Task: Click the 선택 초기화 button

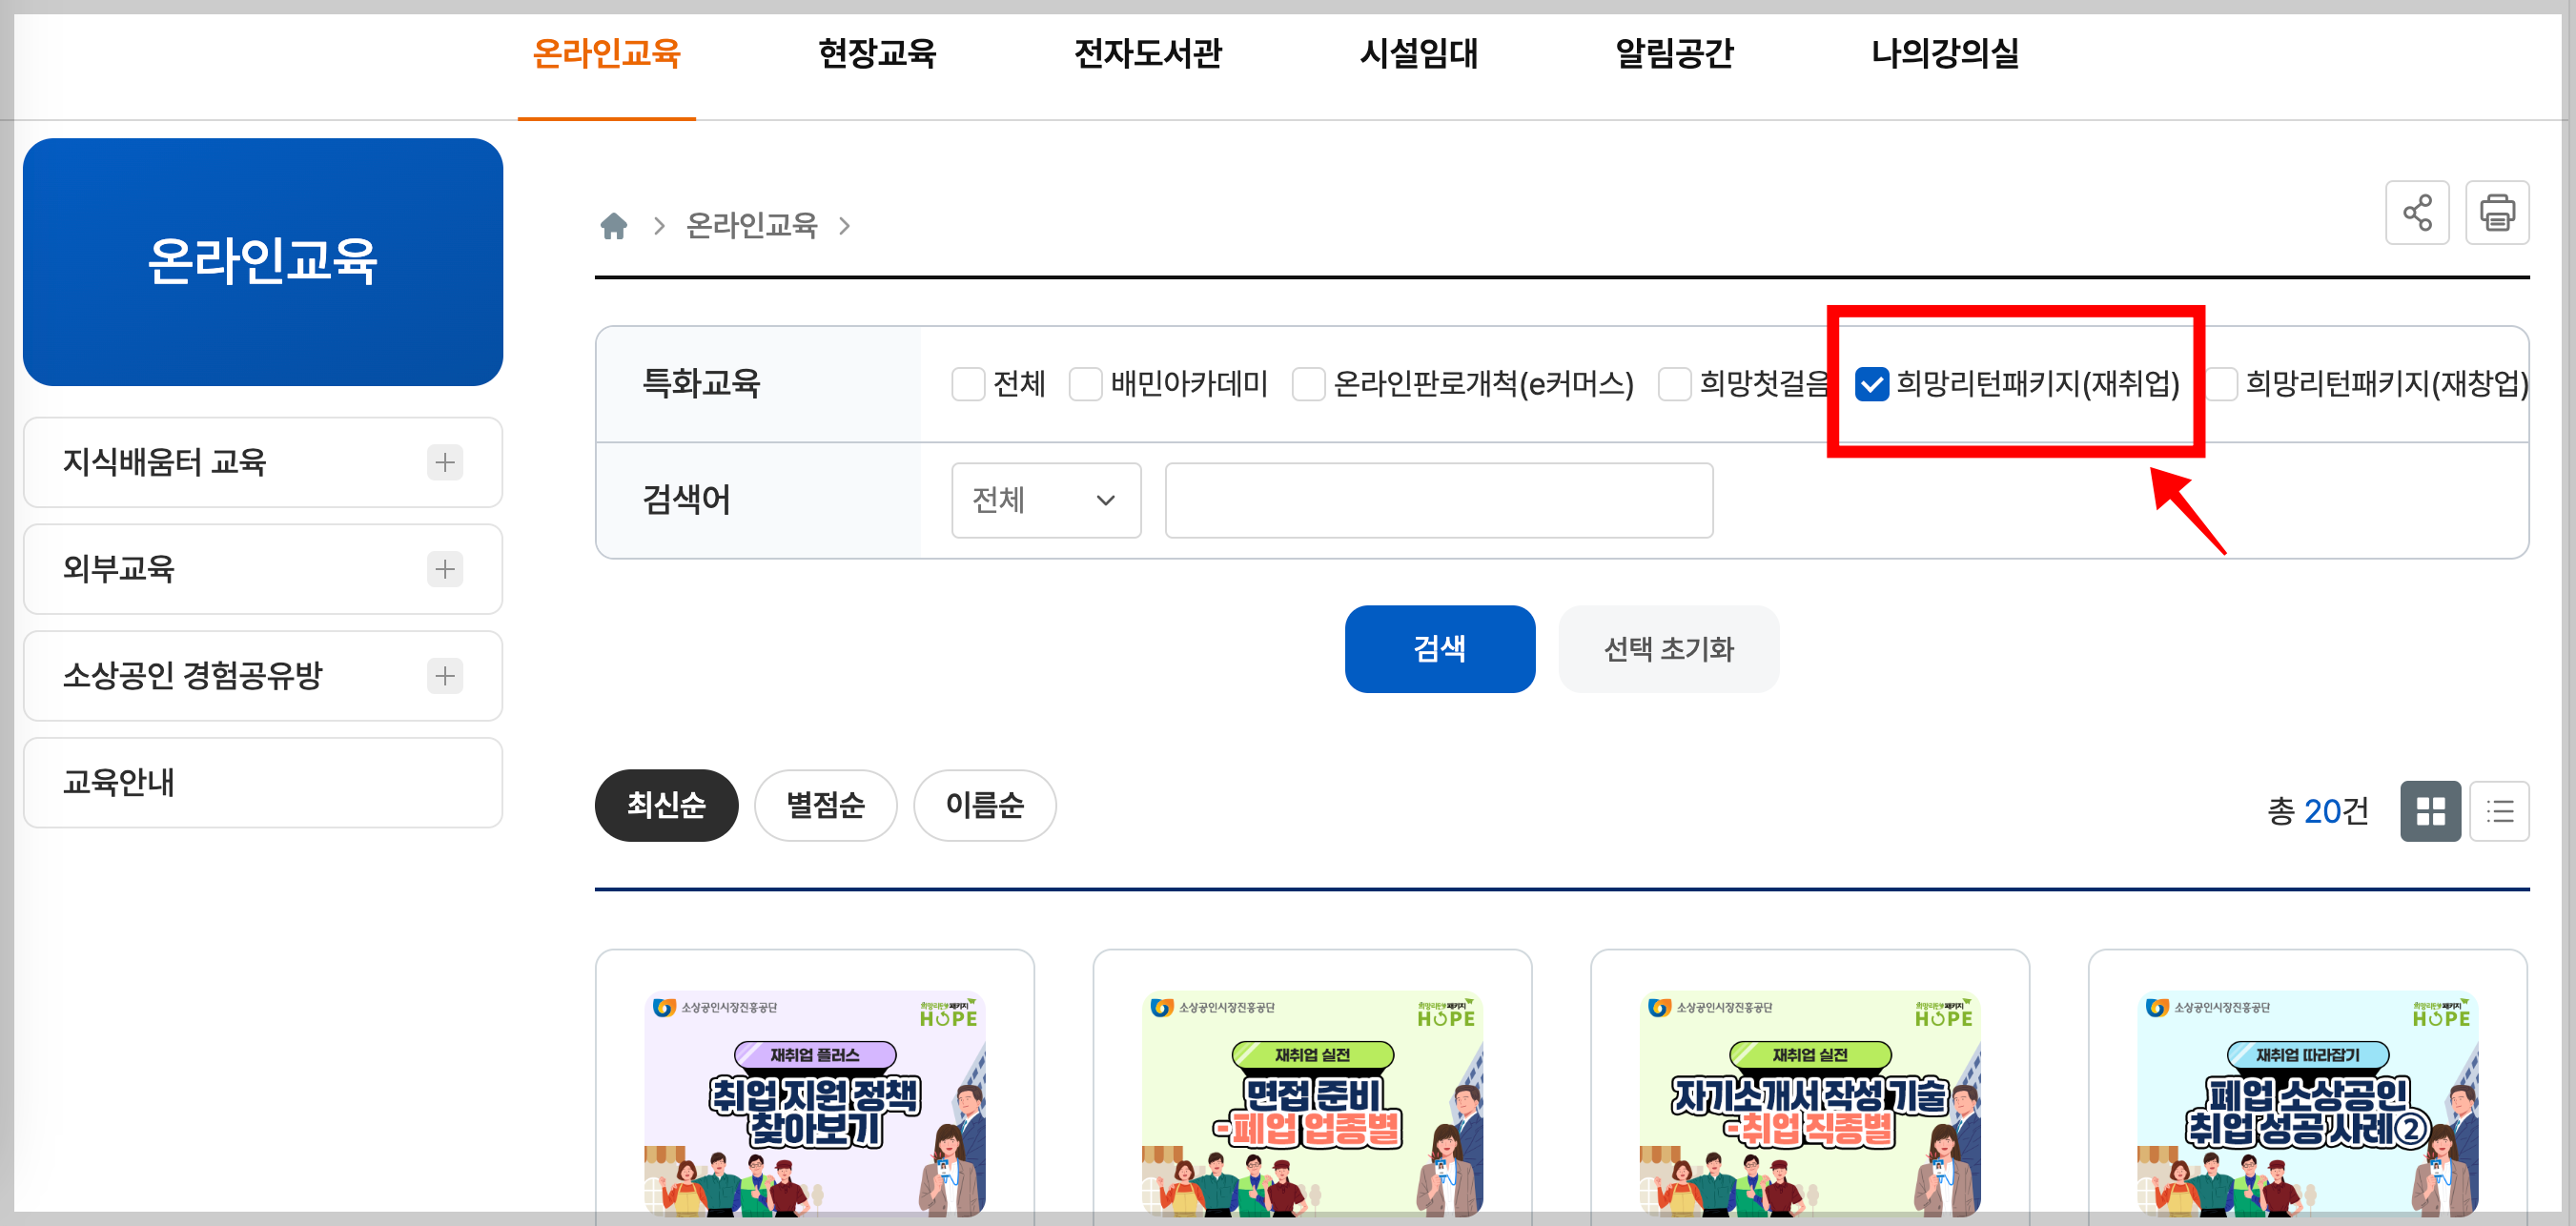Action: coord(1668,649)
